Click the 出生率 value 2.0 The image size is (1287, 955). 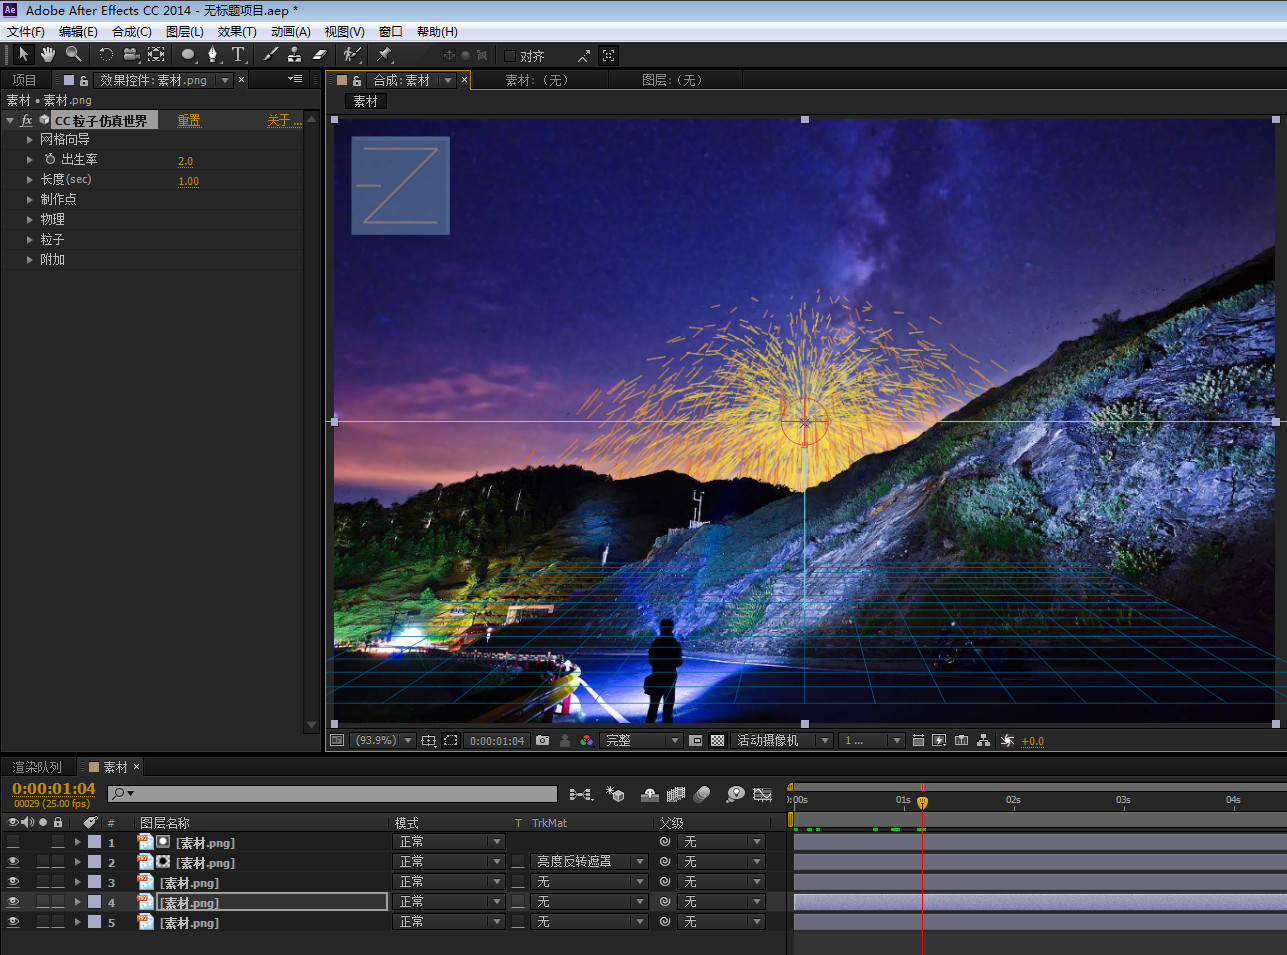click(185, 161)
